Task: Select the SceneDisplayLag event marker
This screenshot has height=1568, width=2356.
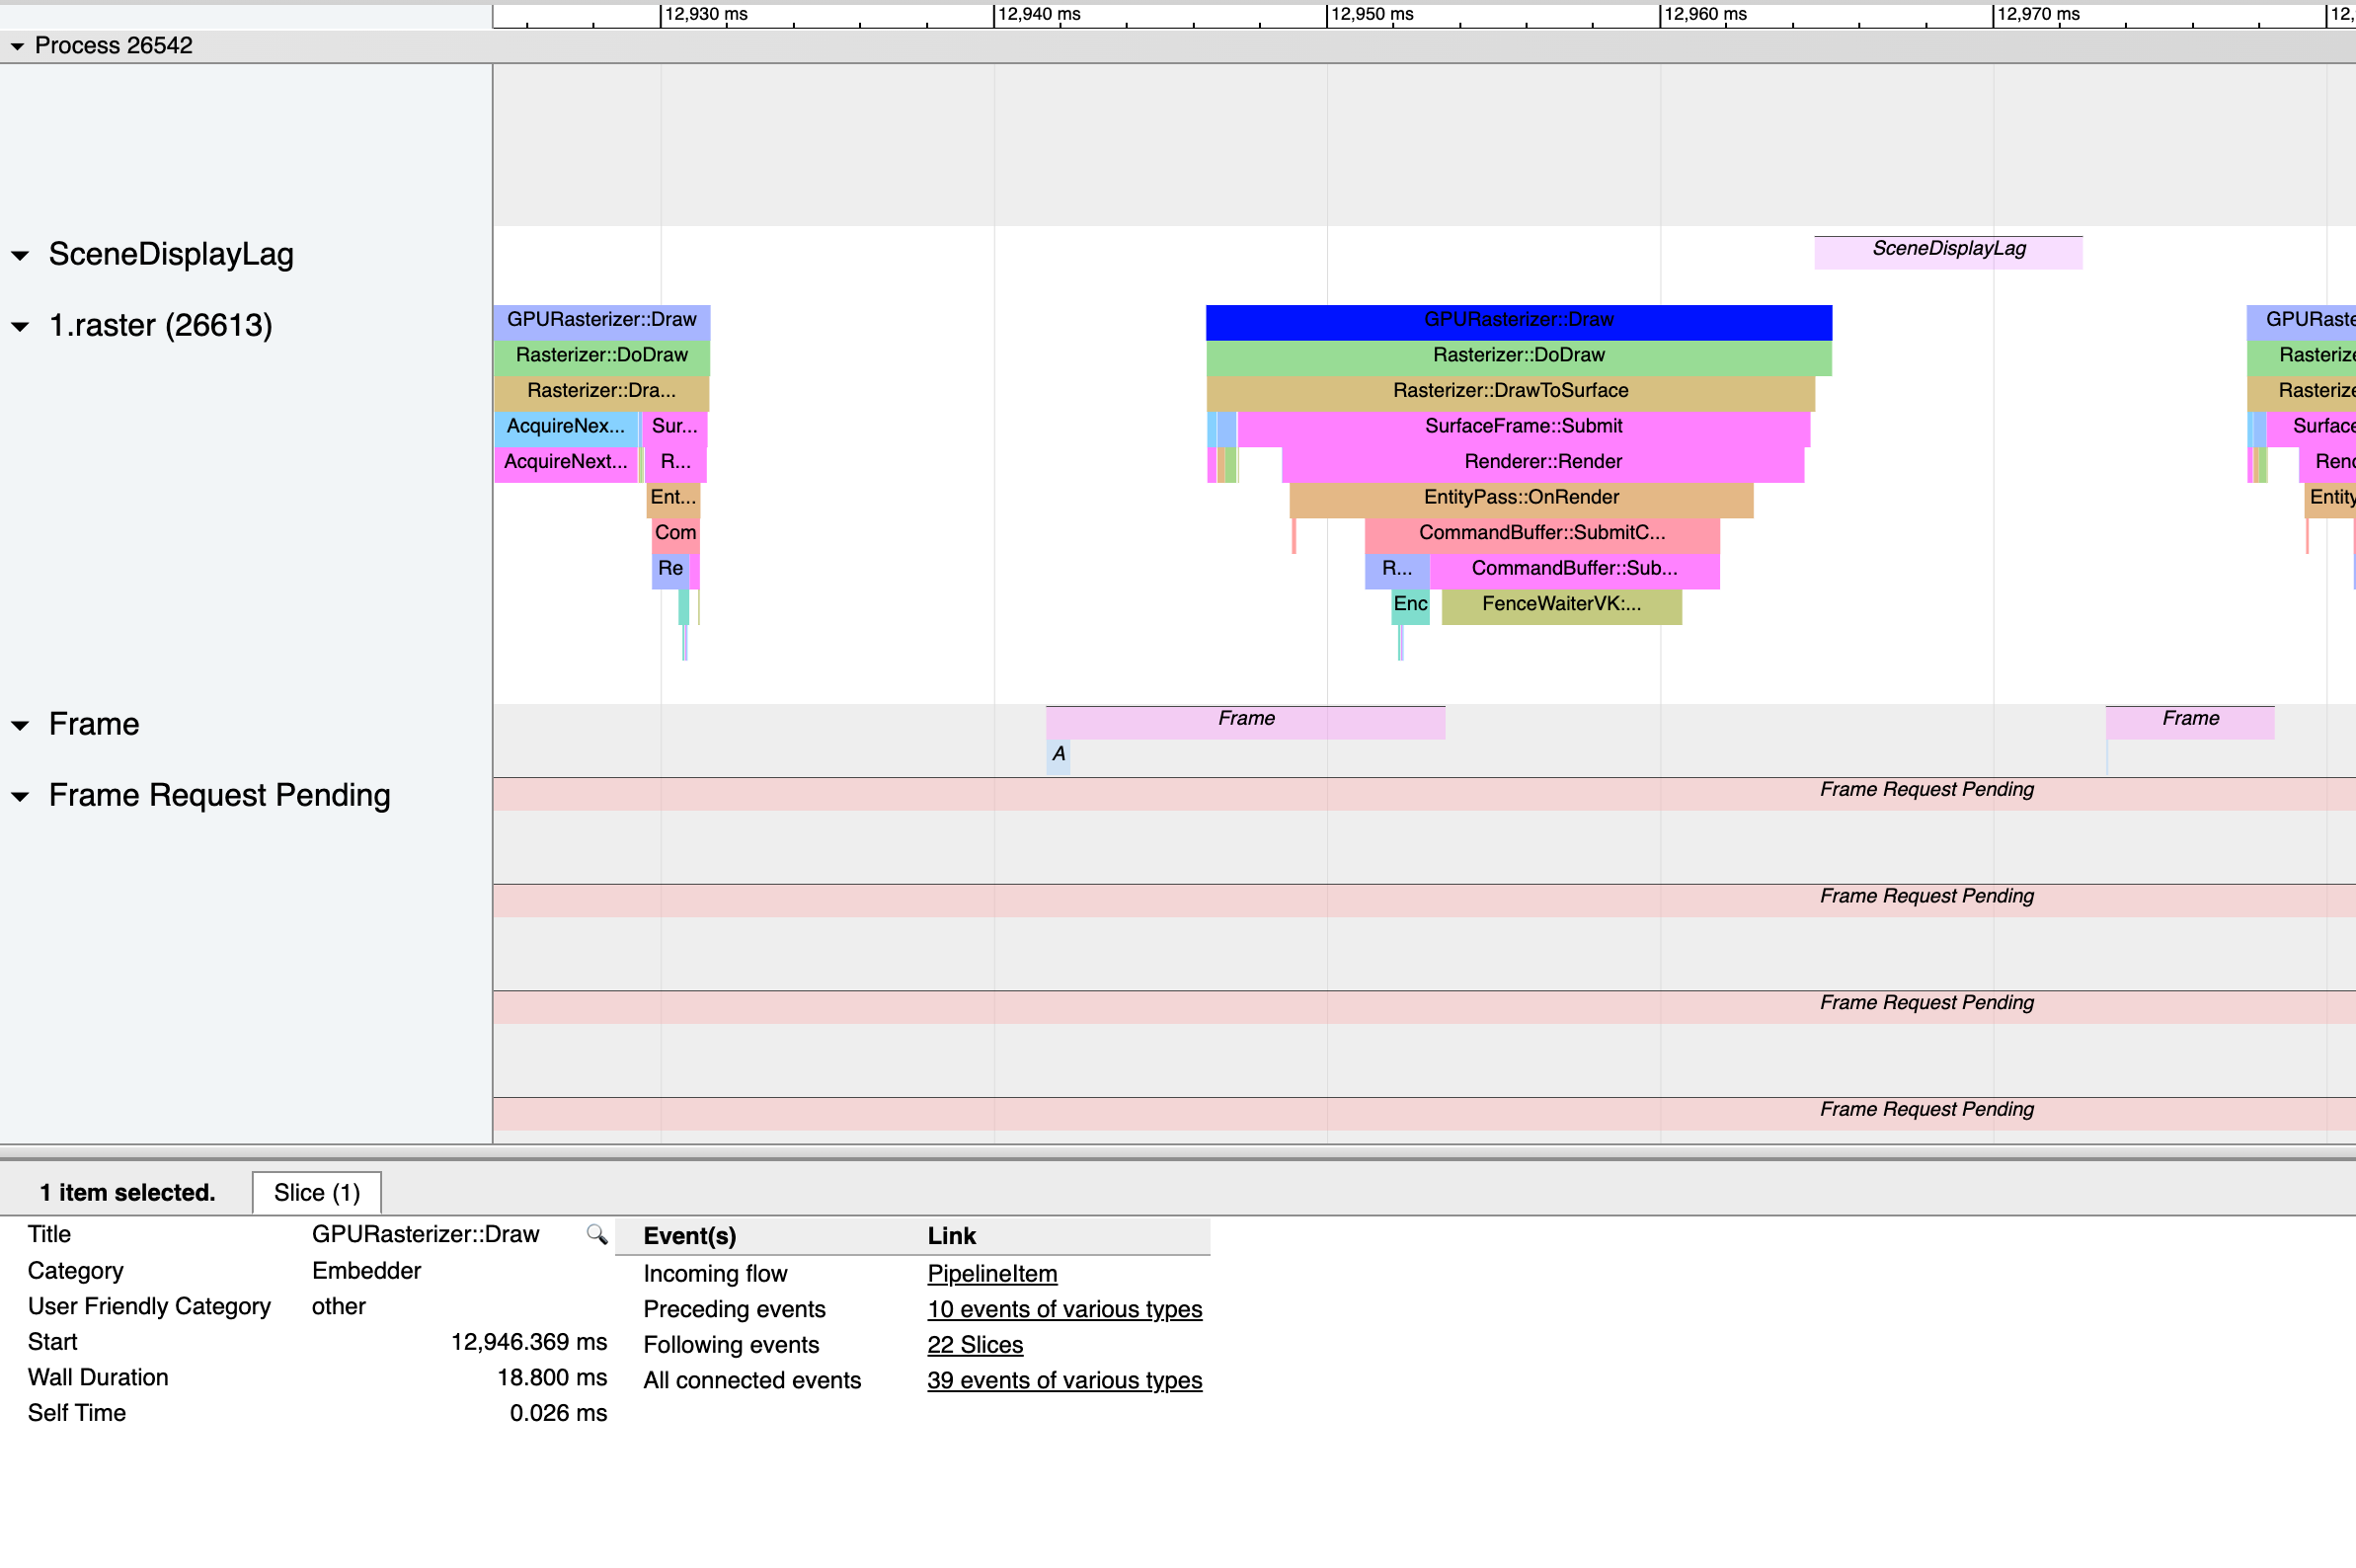Action: tap(1948, 250)
